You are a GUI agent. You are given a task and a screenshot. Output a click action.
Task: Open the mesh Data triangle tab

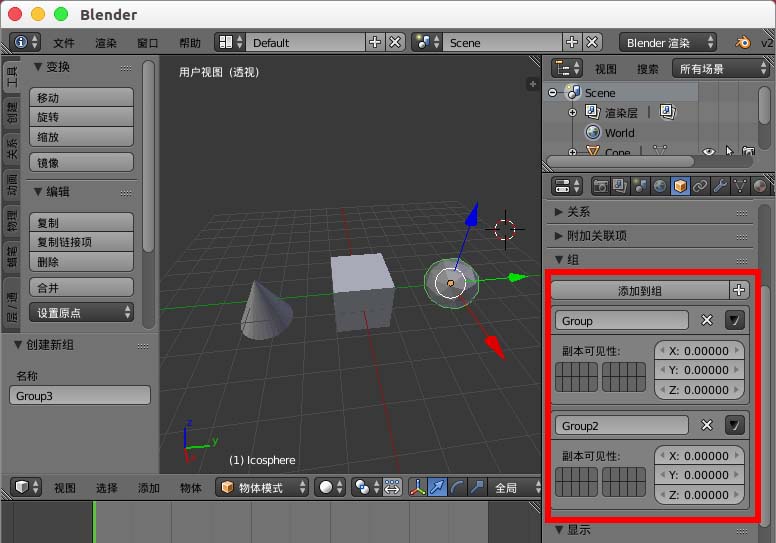(x=740, y=187)
